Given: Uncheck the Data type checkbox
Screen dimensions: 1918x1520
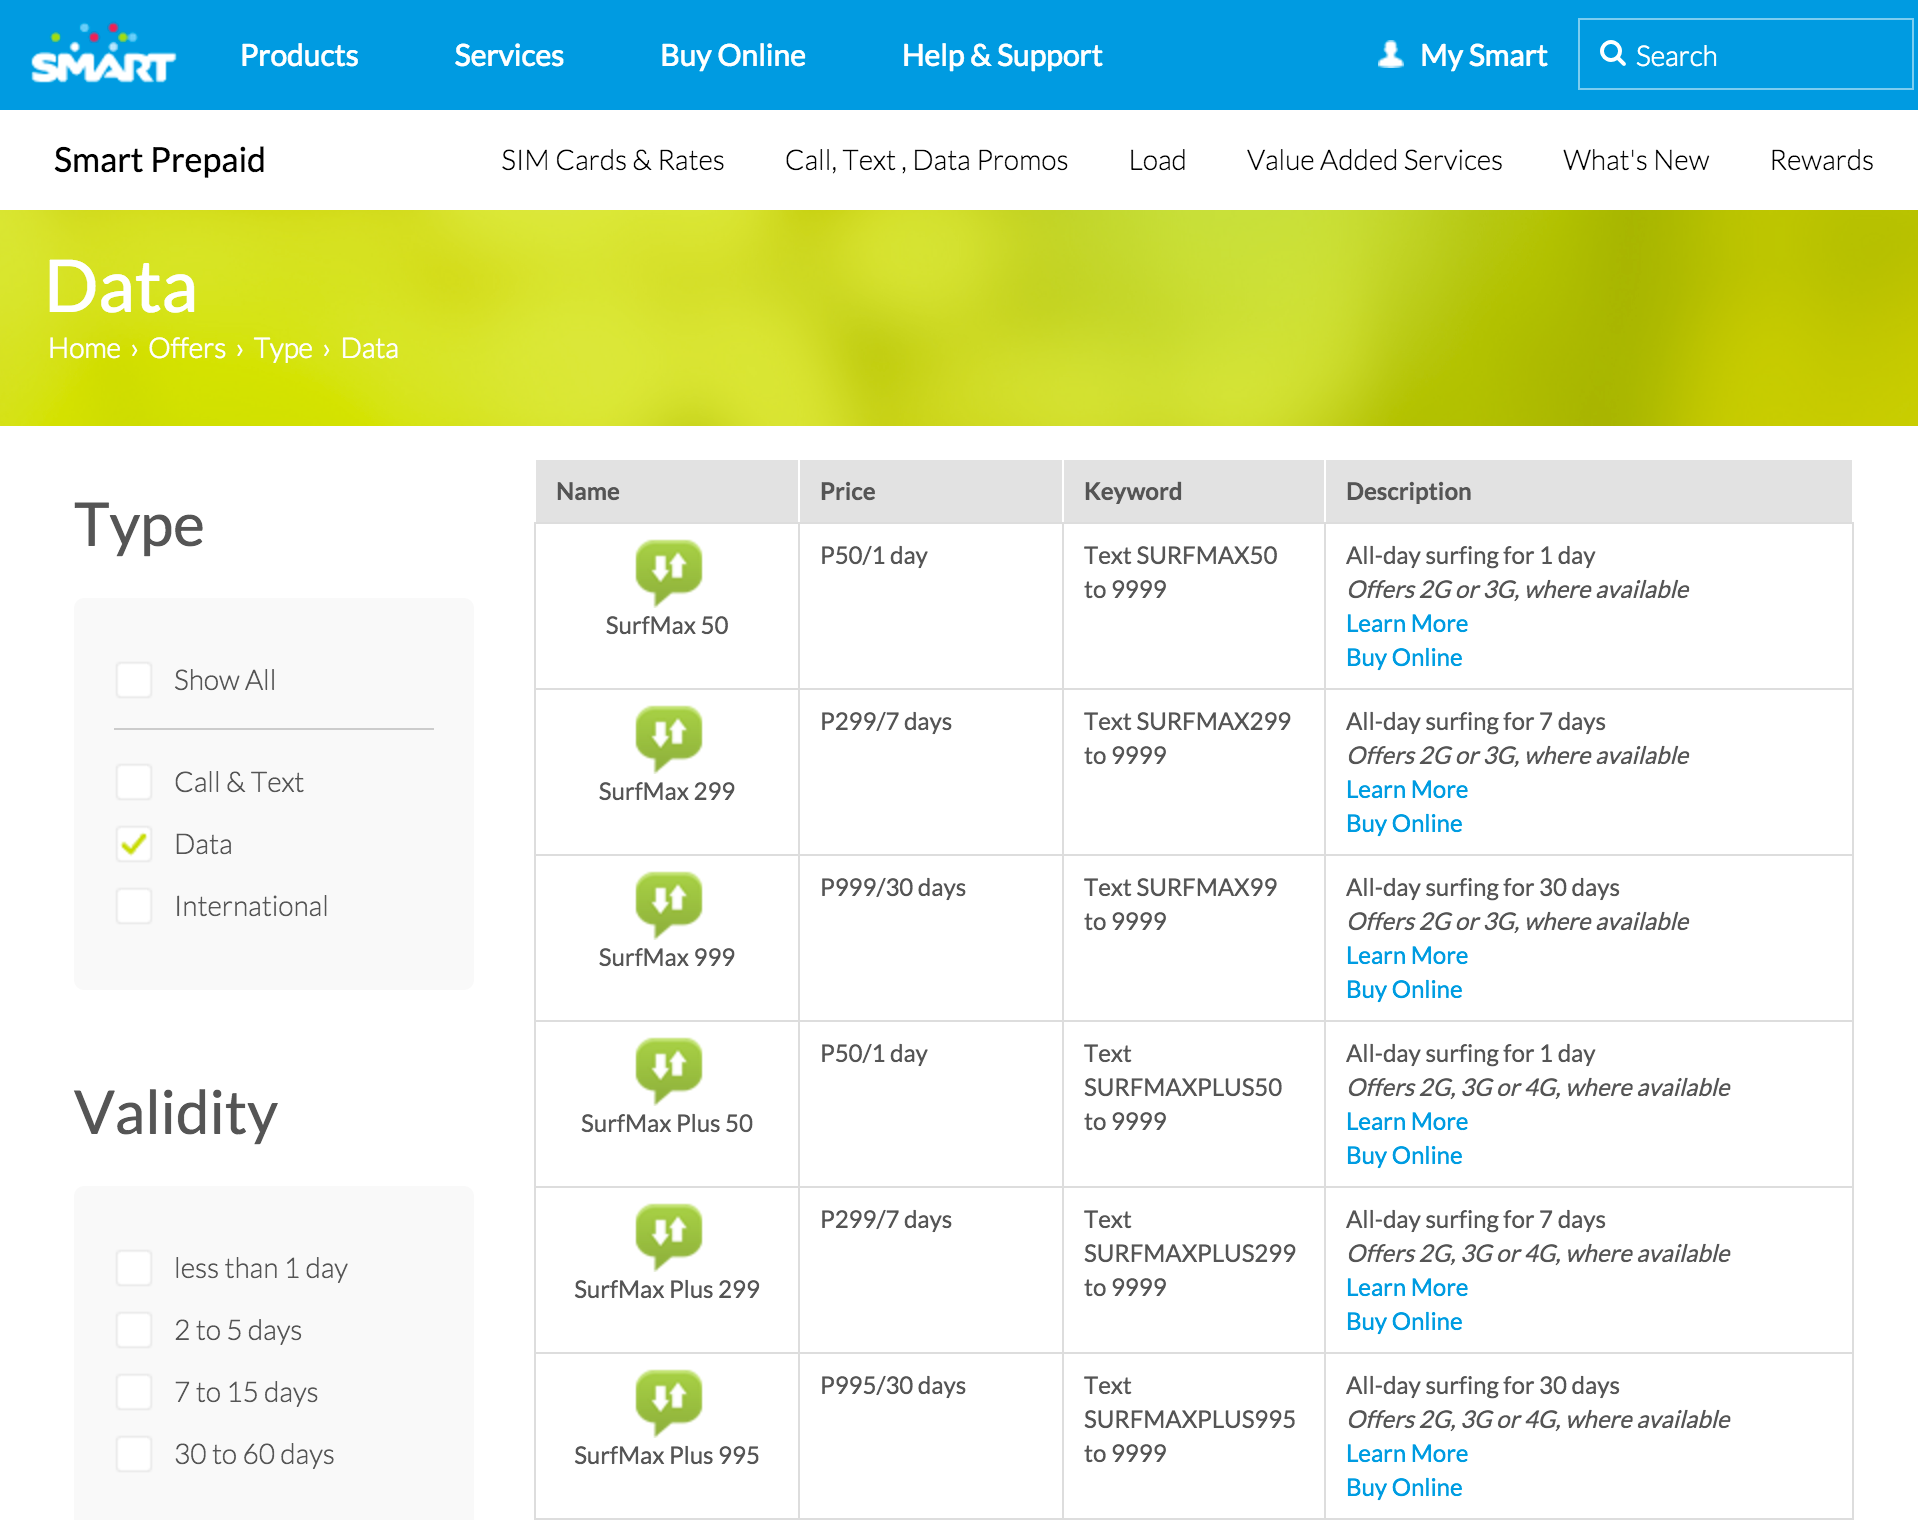Looking at the screenshot, I should [134, 844].
